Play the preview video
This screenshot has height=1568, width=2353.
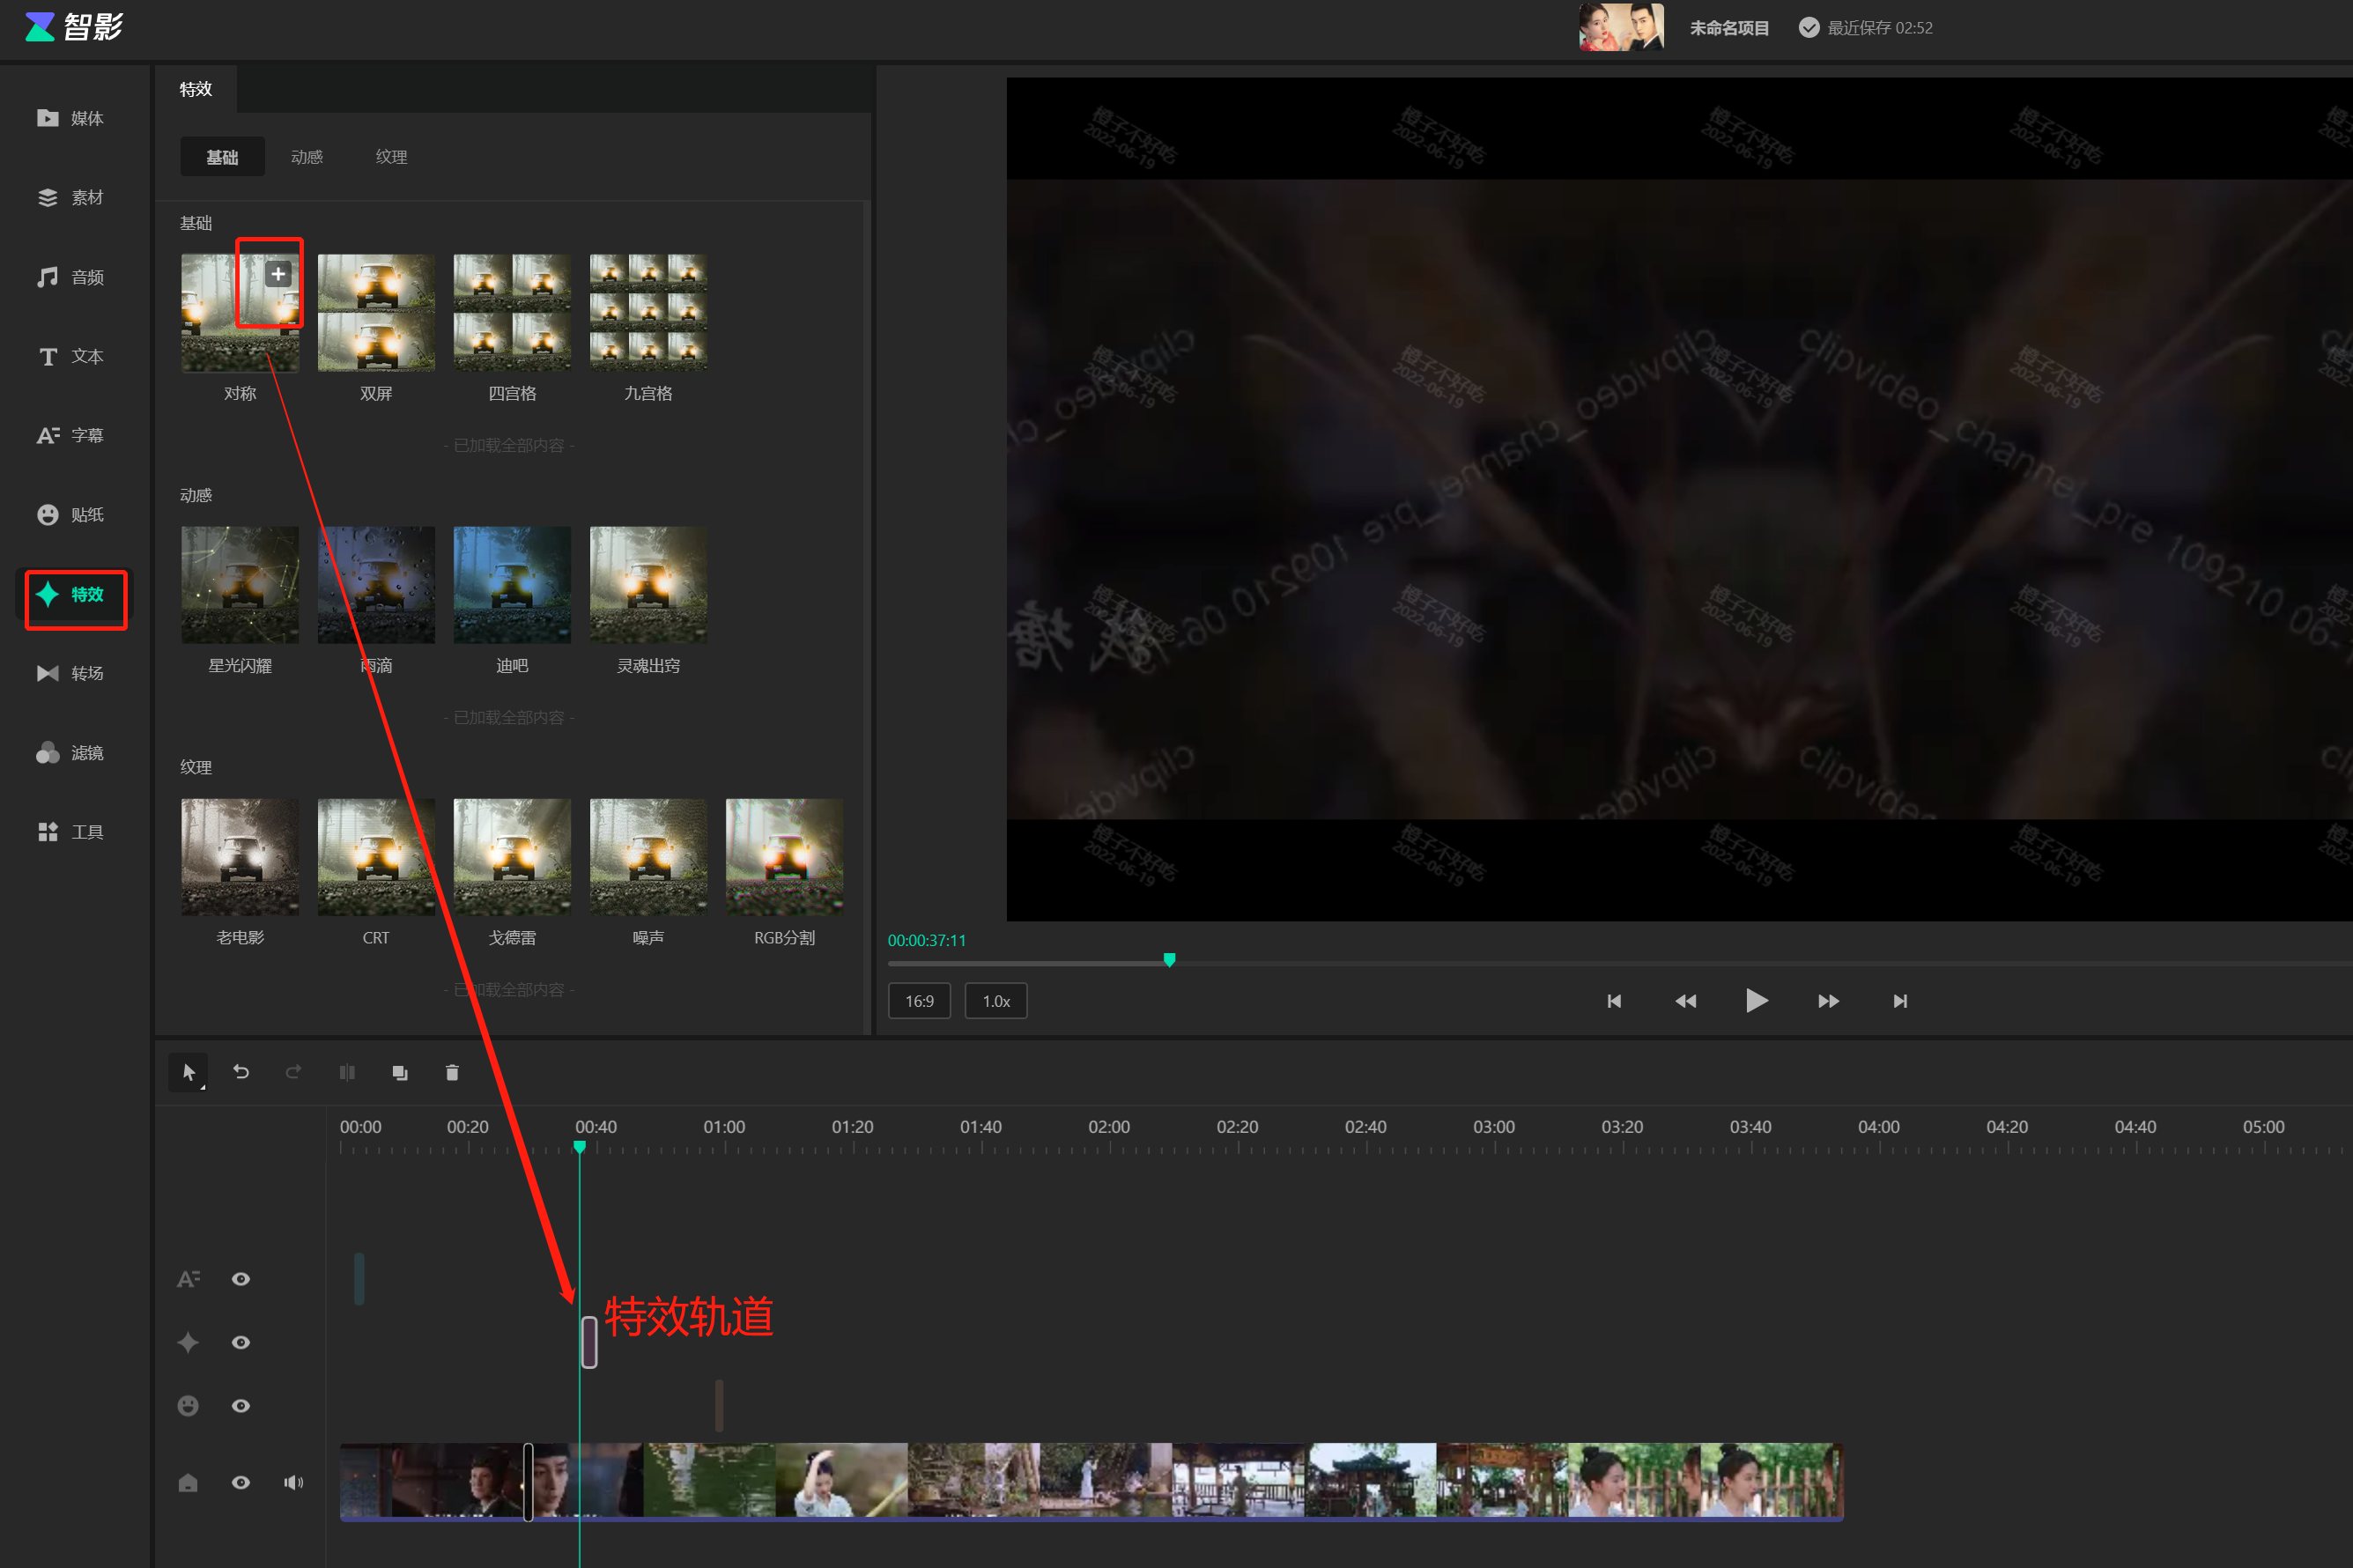(1756, 1000)
